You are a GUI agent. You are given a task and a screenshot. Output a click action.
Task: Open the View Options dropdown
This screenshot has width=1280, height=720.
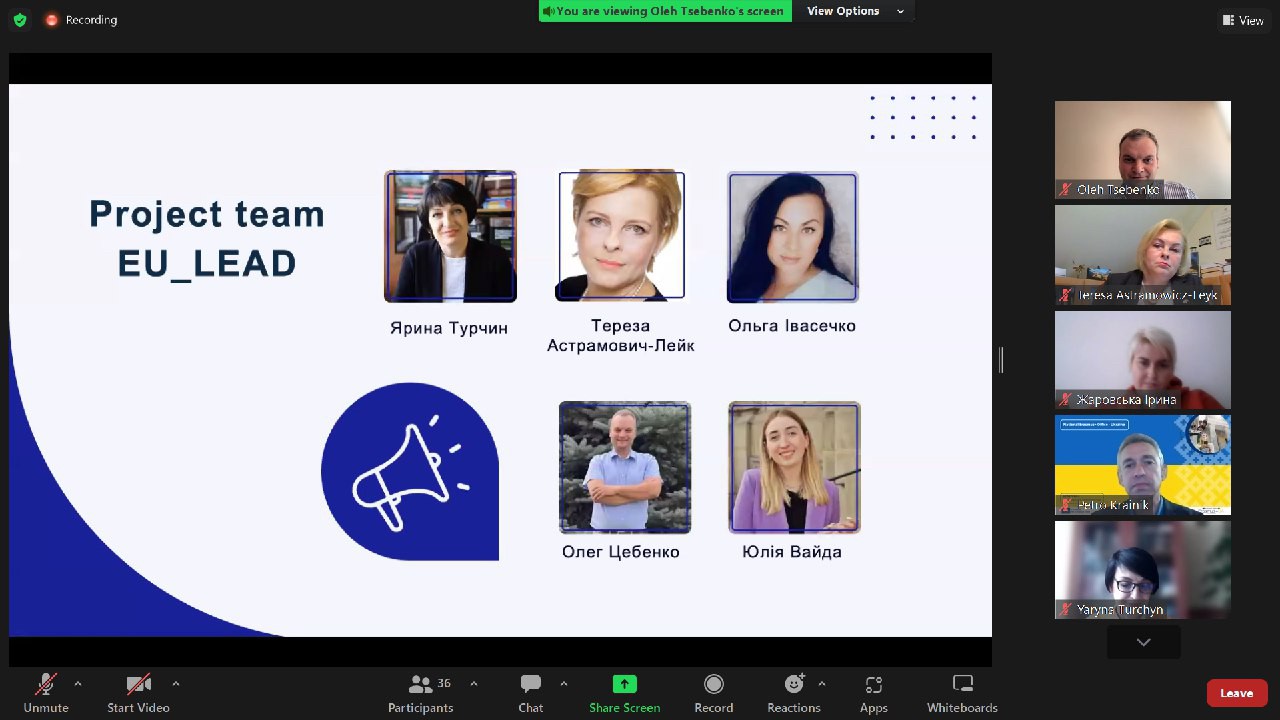pyautogui.click(x=855, y=11)
